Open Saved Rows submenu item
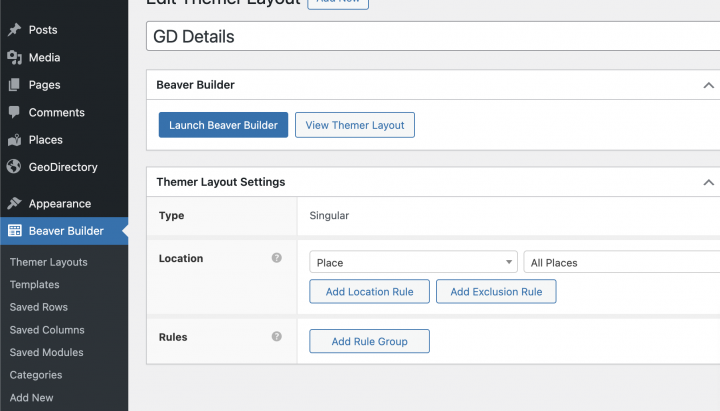 [38, 307]
